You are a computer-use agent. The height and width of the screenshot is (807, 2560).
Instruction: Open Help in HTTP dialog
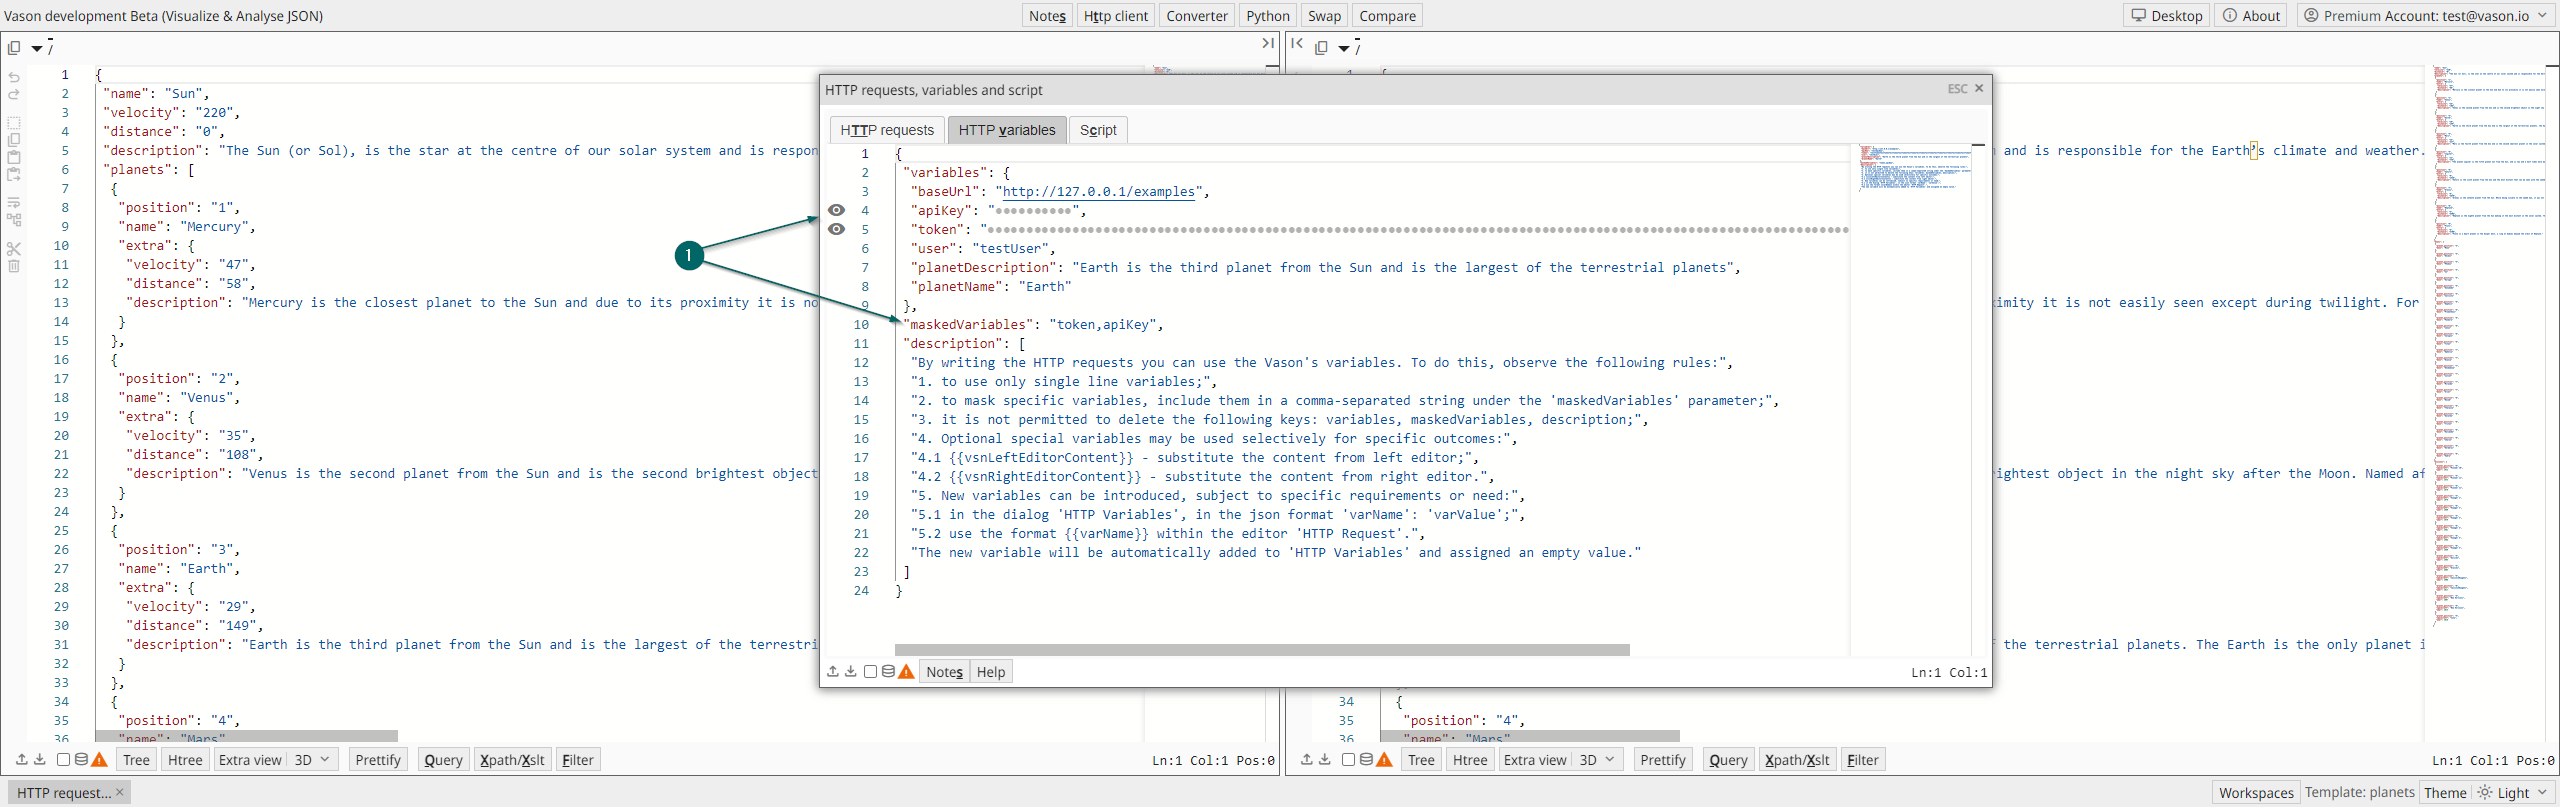coord(991,671)
